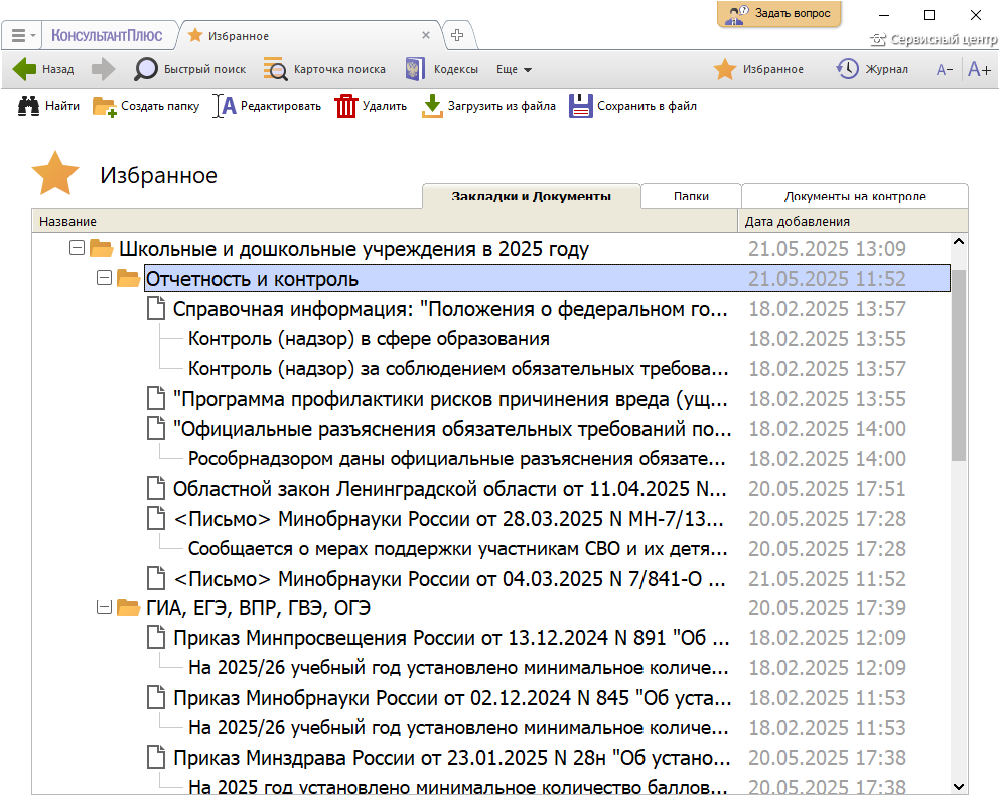Expand the Еще dropdown menu
1000x800 pixels.
coord(514,69)
